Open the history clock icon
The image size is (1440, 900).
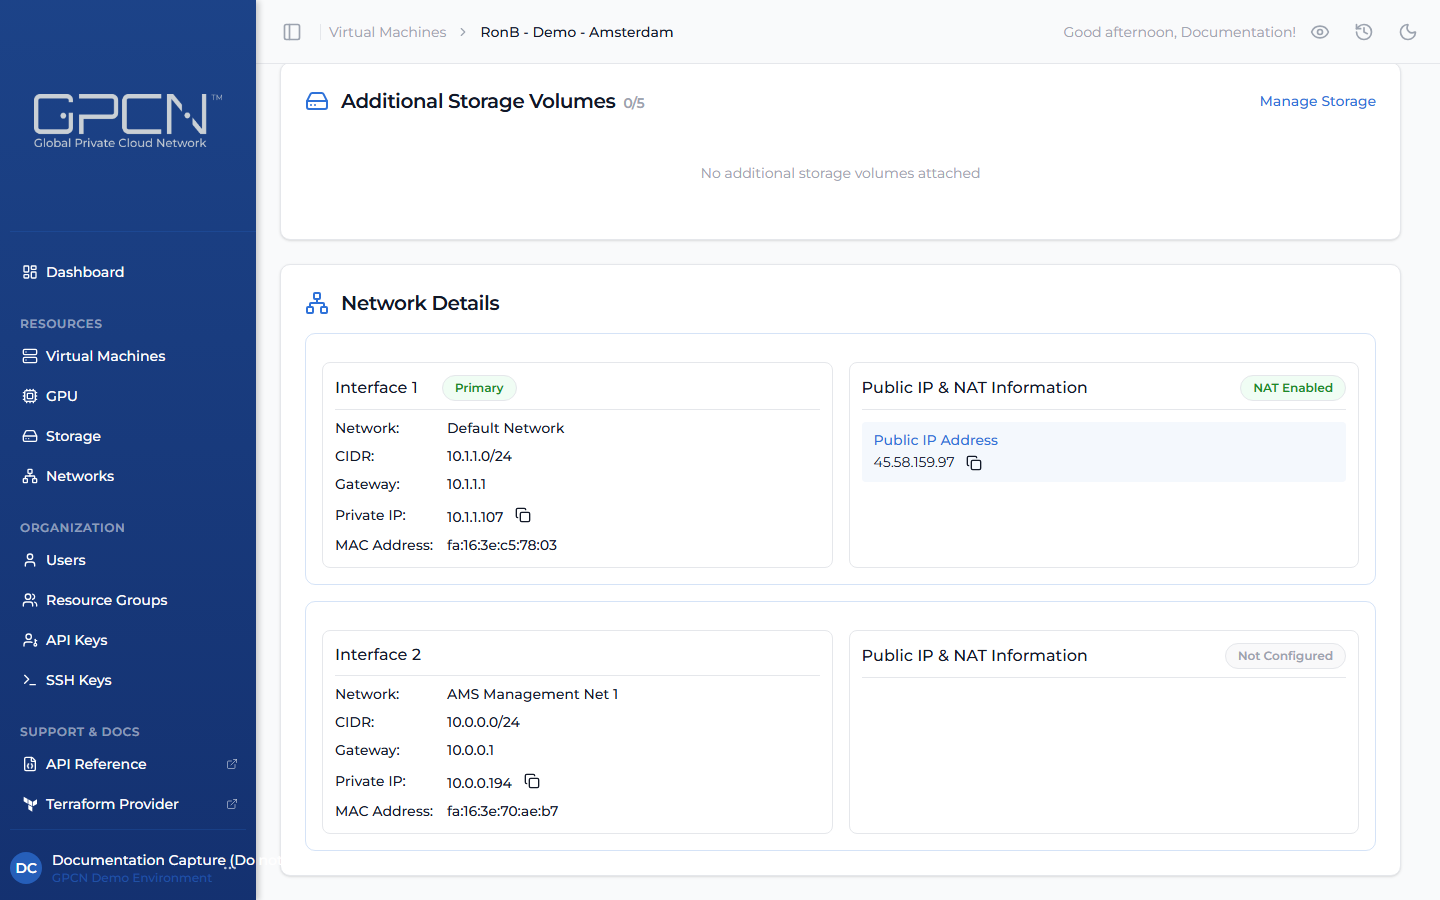click(x=1364, y=32)
